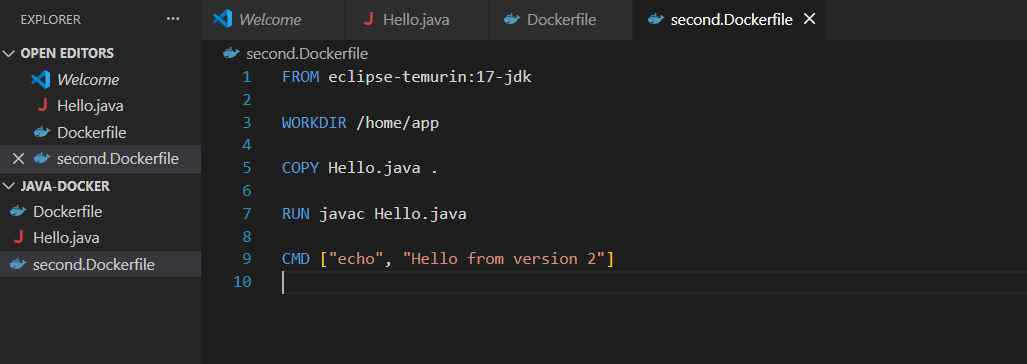
Task: Click CMD keyword on line 9
Action: coord(296,259)
